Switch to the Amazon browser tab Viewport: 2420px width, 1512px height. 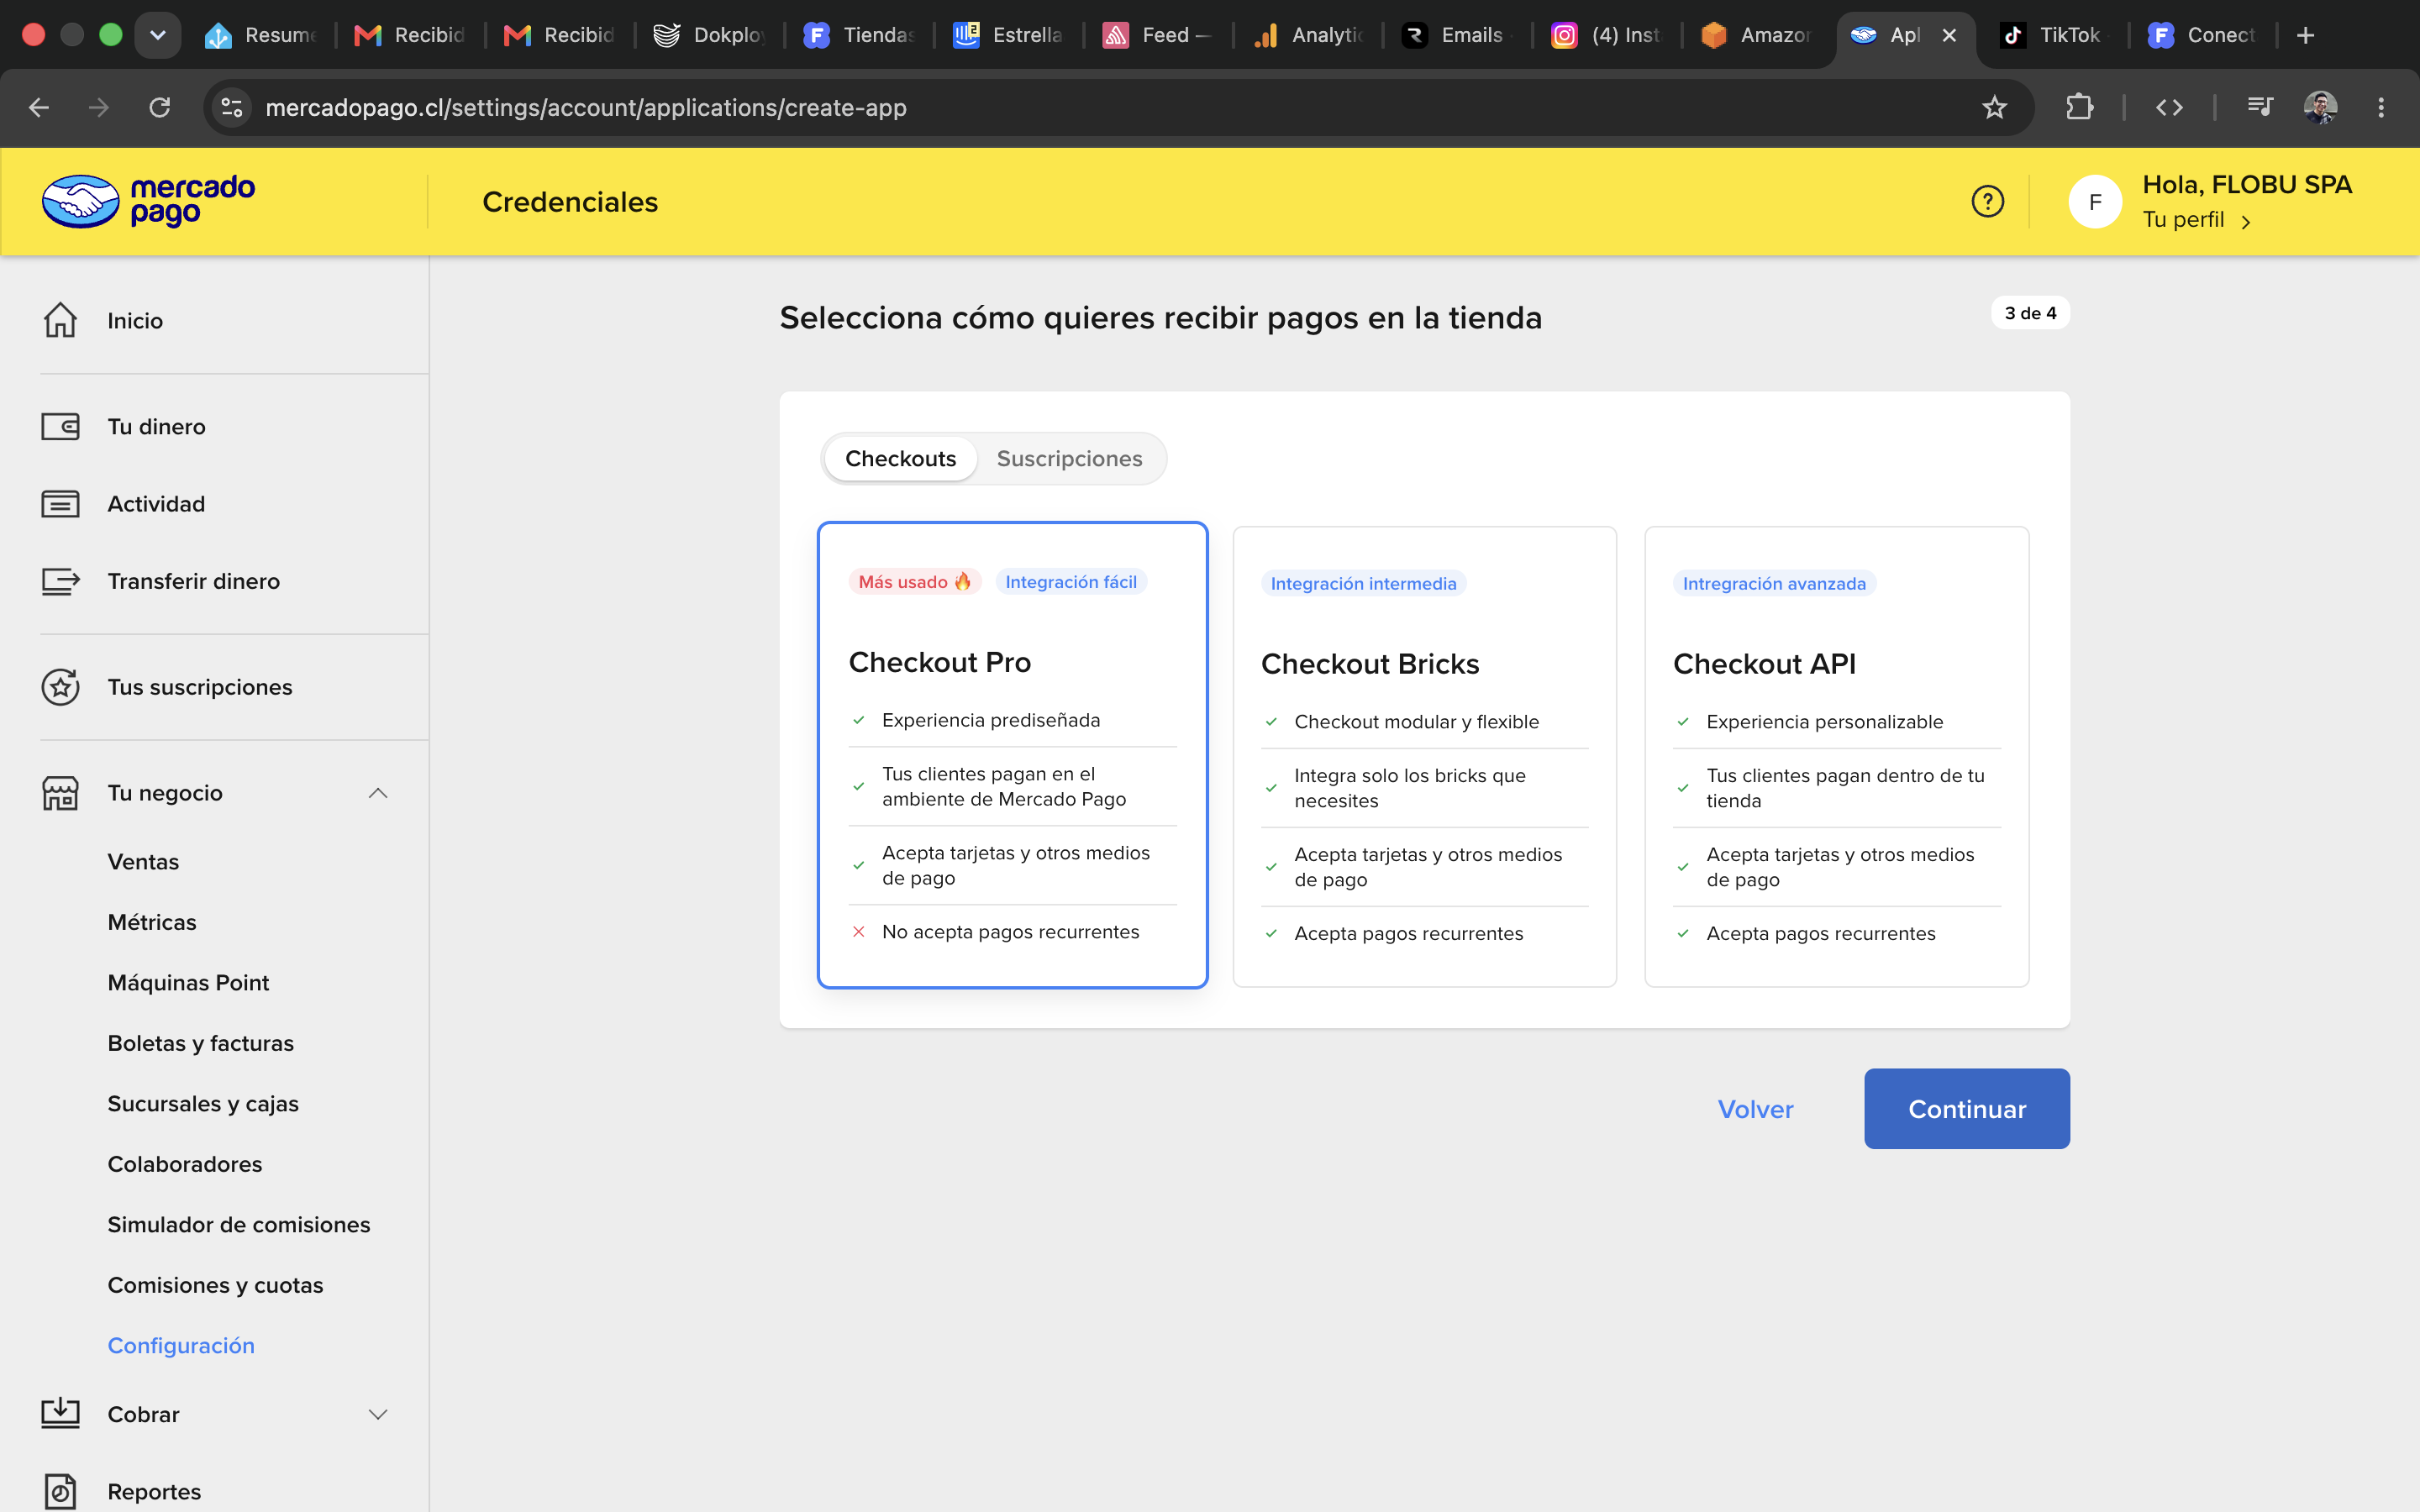click(x=1757, y=35)
